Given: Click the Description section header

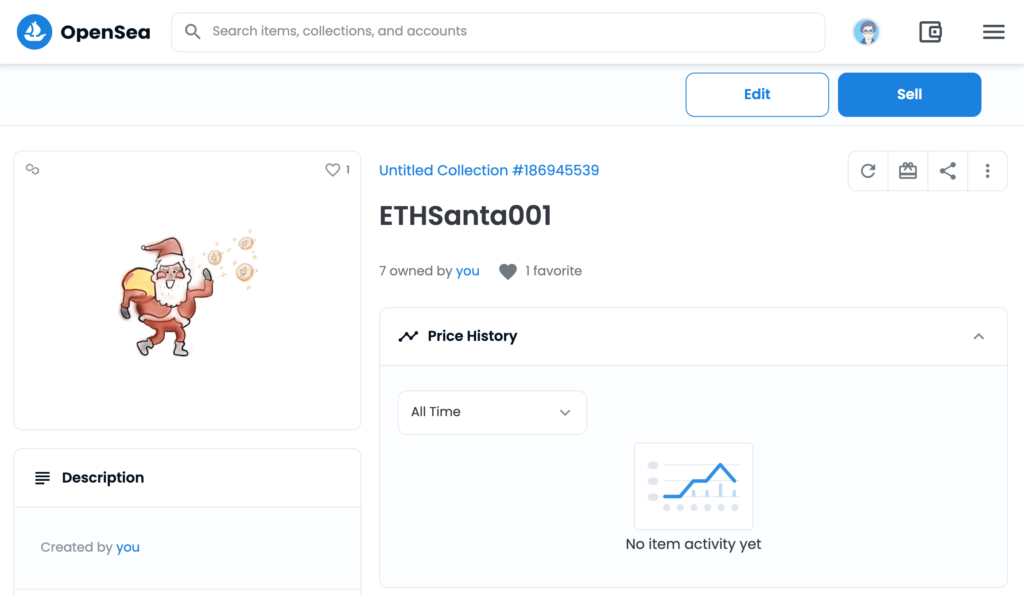Looking at the screenshot, I should pos(103,478).
